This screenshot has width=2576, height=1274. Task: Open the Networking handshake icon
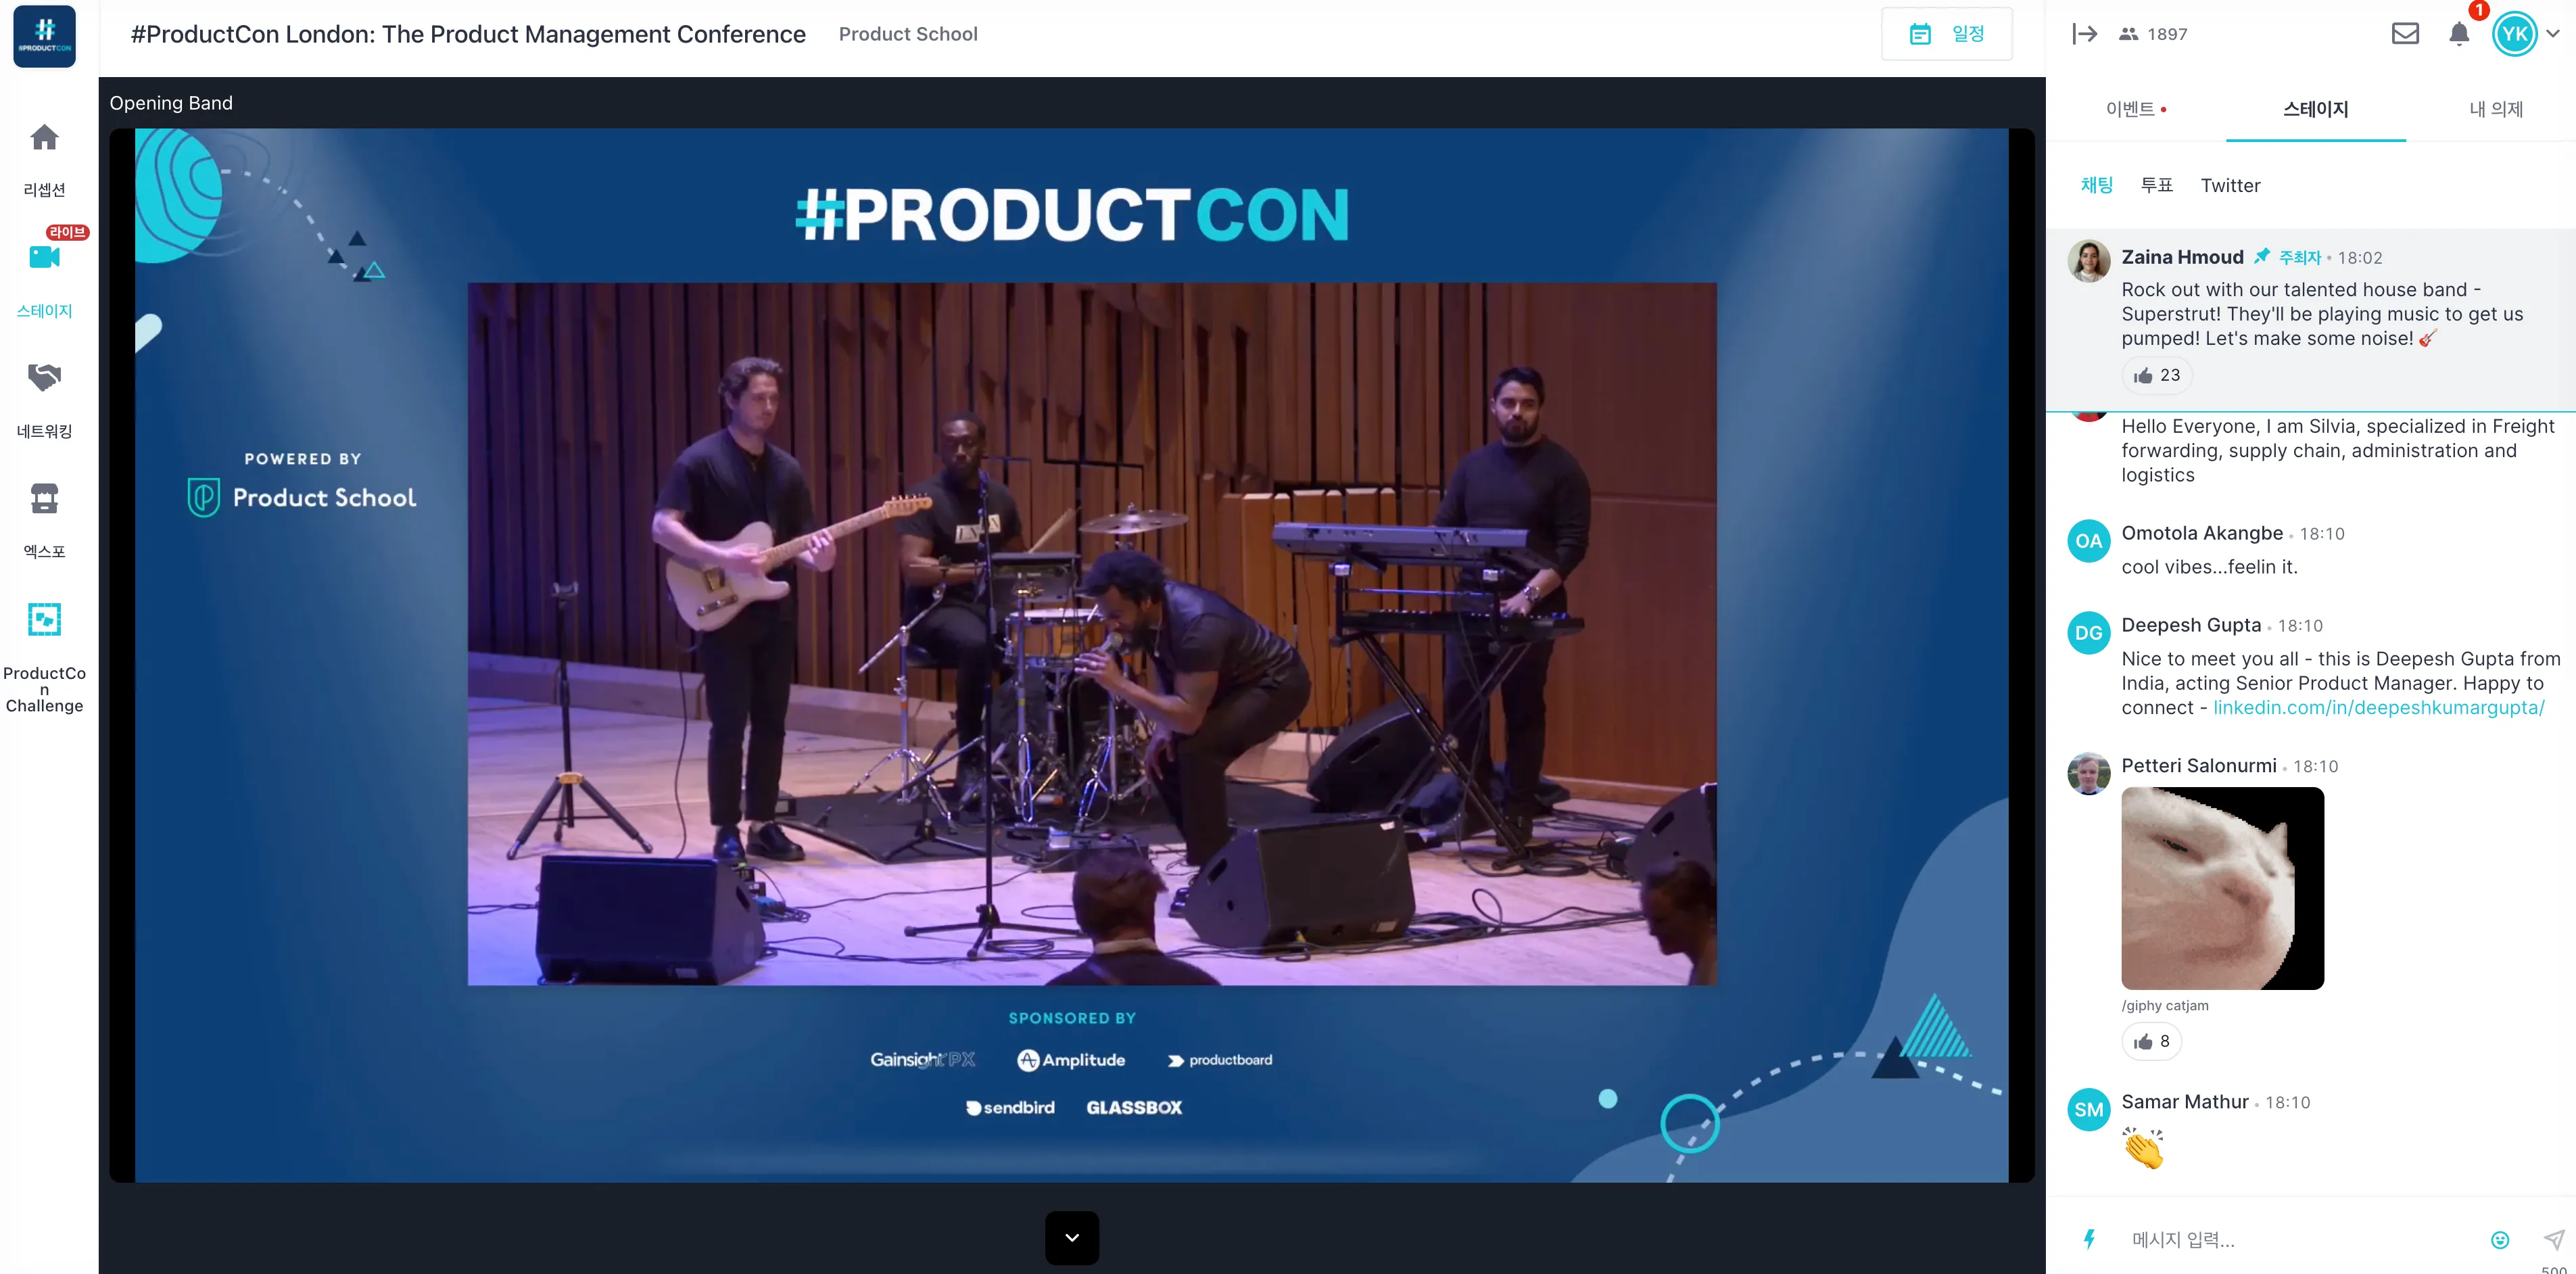(44, 378)
